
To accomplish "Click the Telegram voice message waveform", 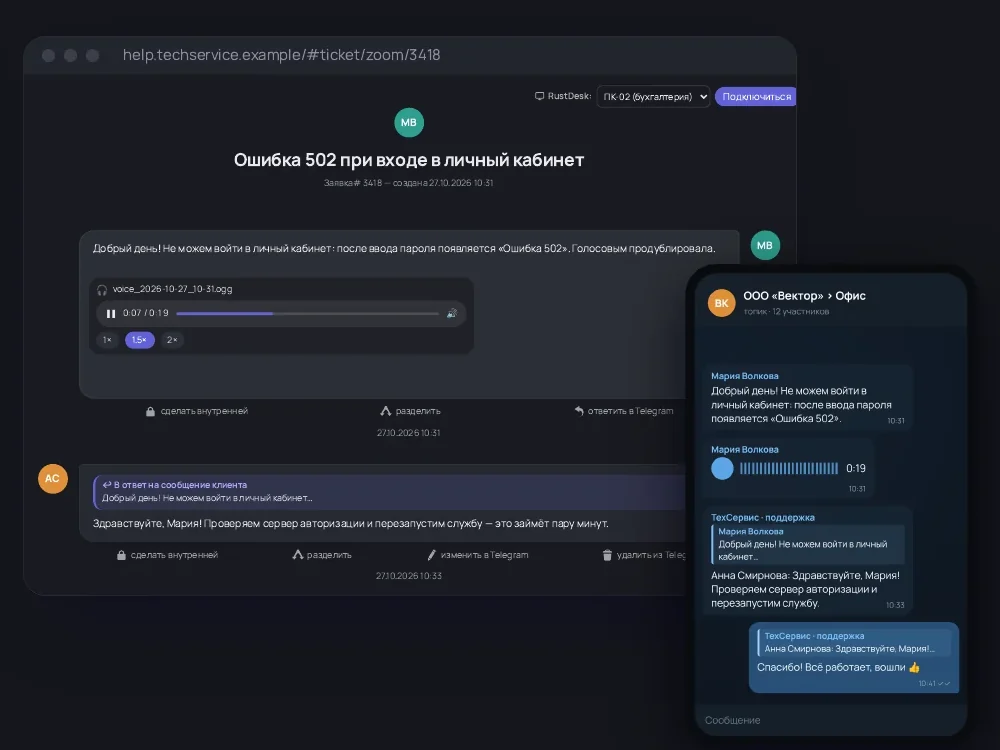I will coord(789,468).
